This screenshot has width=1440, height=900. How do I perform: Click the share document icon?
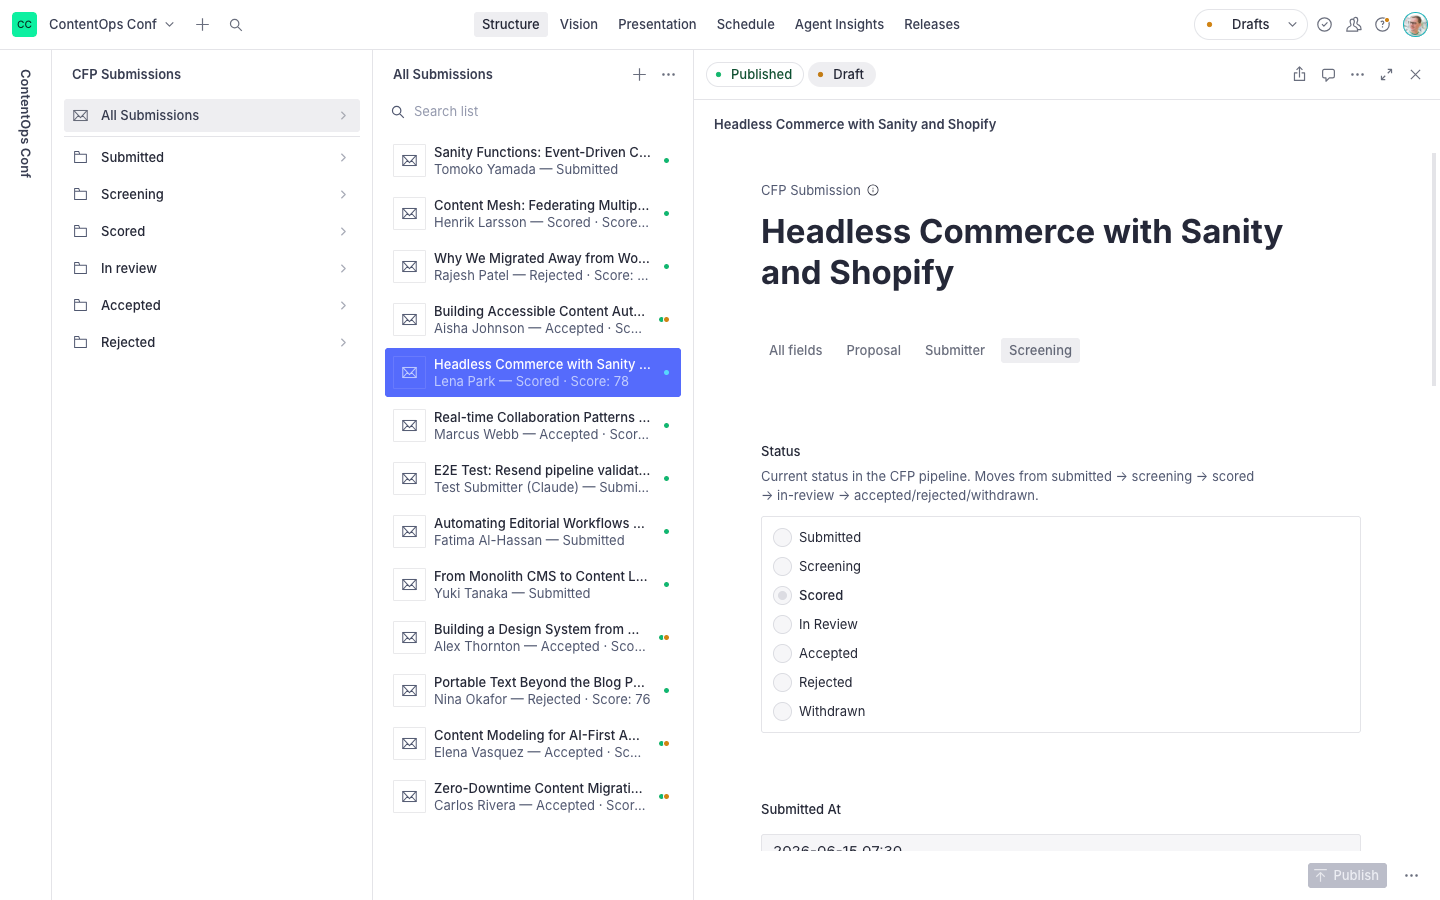pos(1299,74)
